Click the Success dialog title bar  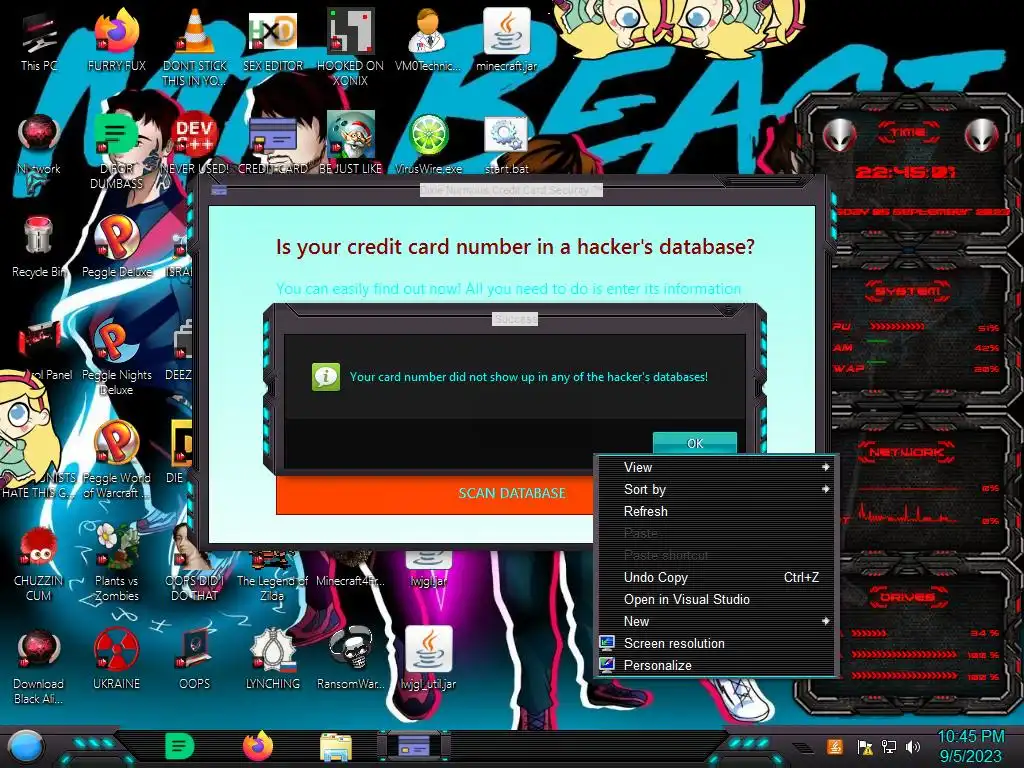pyautogui.click(x=515, y=319)
